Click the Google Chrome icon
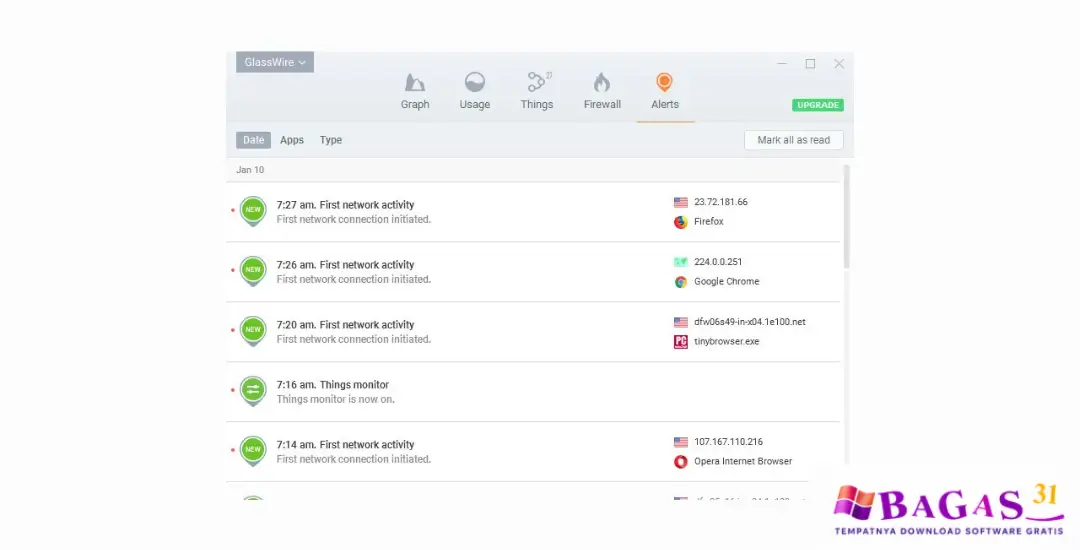The width and height of the screenshot is (1080, 550). coord(681,282)
